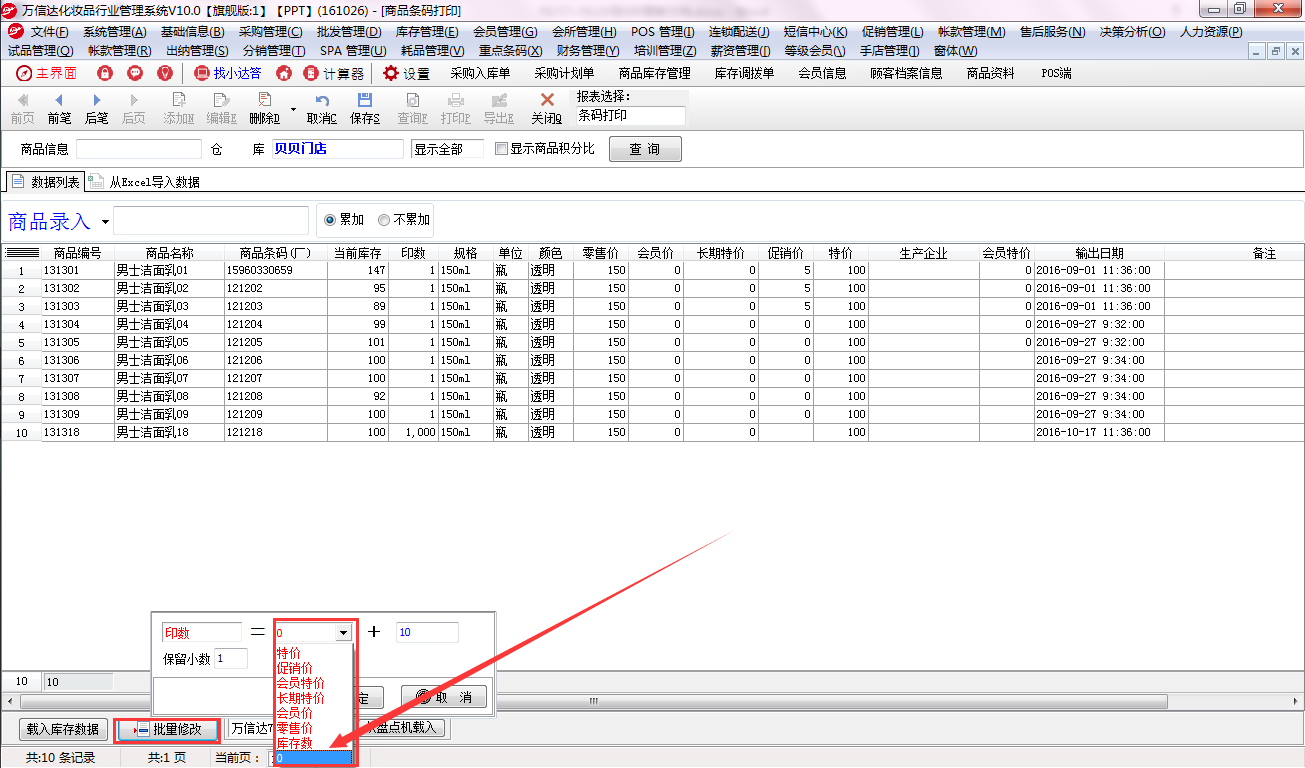The height and width of the screenshot is (768, 1305).
Task: Open the 会员管理(G) menu
Action: point(505,32)
